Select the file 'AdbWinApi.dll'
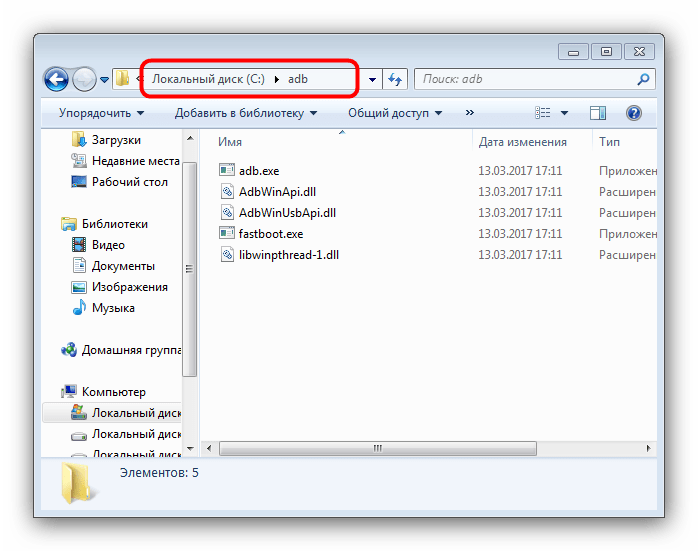Screen dimensions: 698x551 coord(277,192)
